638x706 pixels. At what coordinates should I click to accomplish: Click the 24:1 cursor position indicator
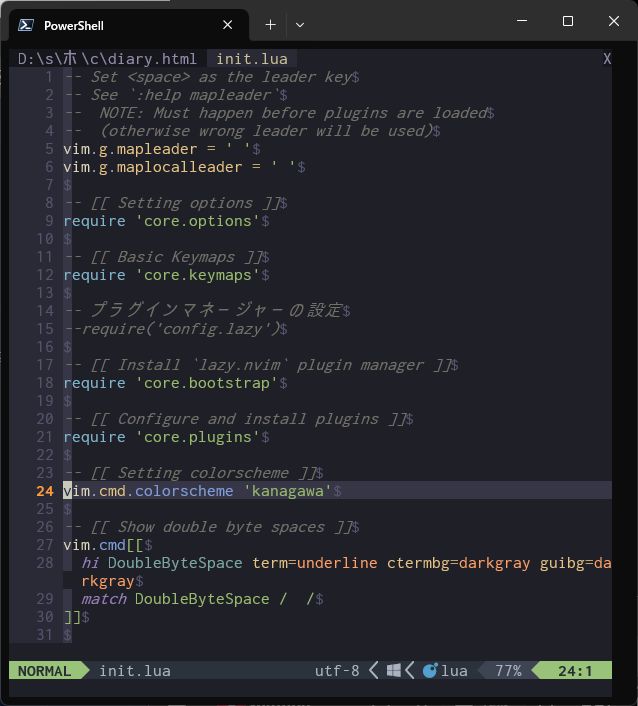click(x=574, y=671)
